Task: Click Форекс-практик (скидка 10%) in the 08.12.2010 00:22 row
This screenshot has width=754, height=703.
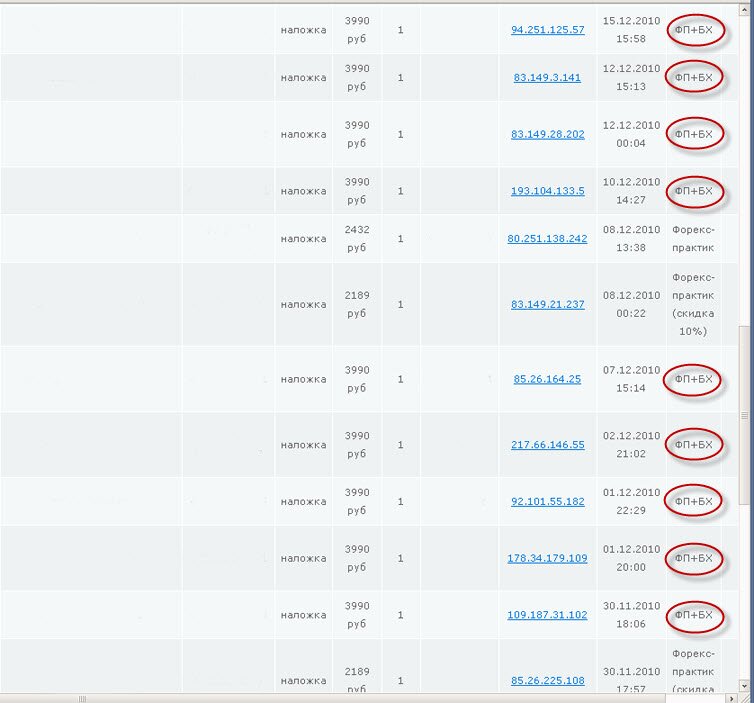Action: pos(694,305)
